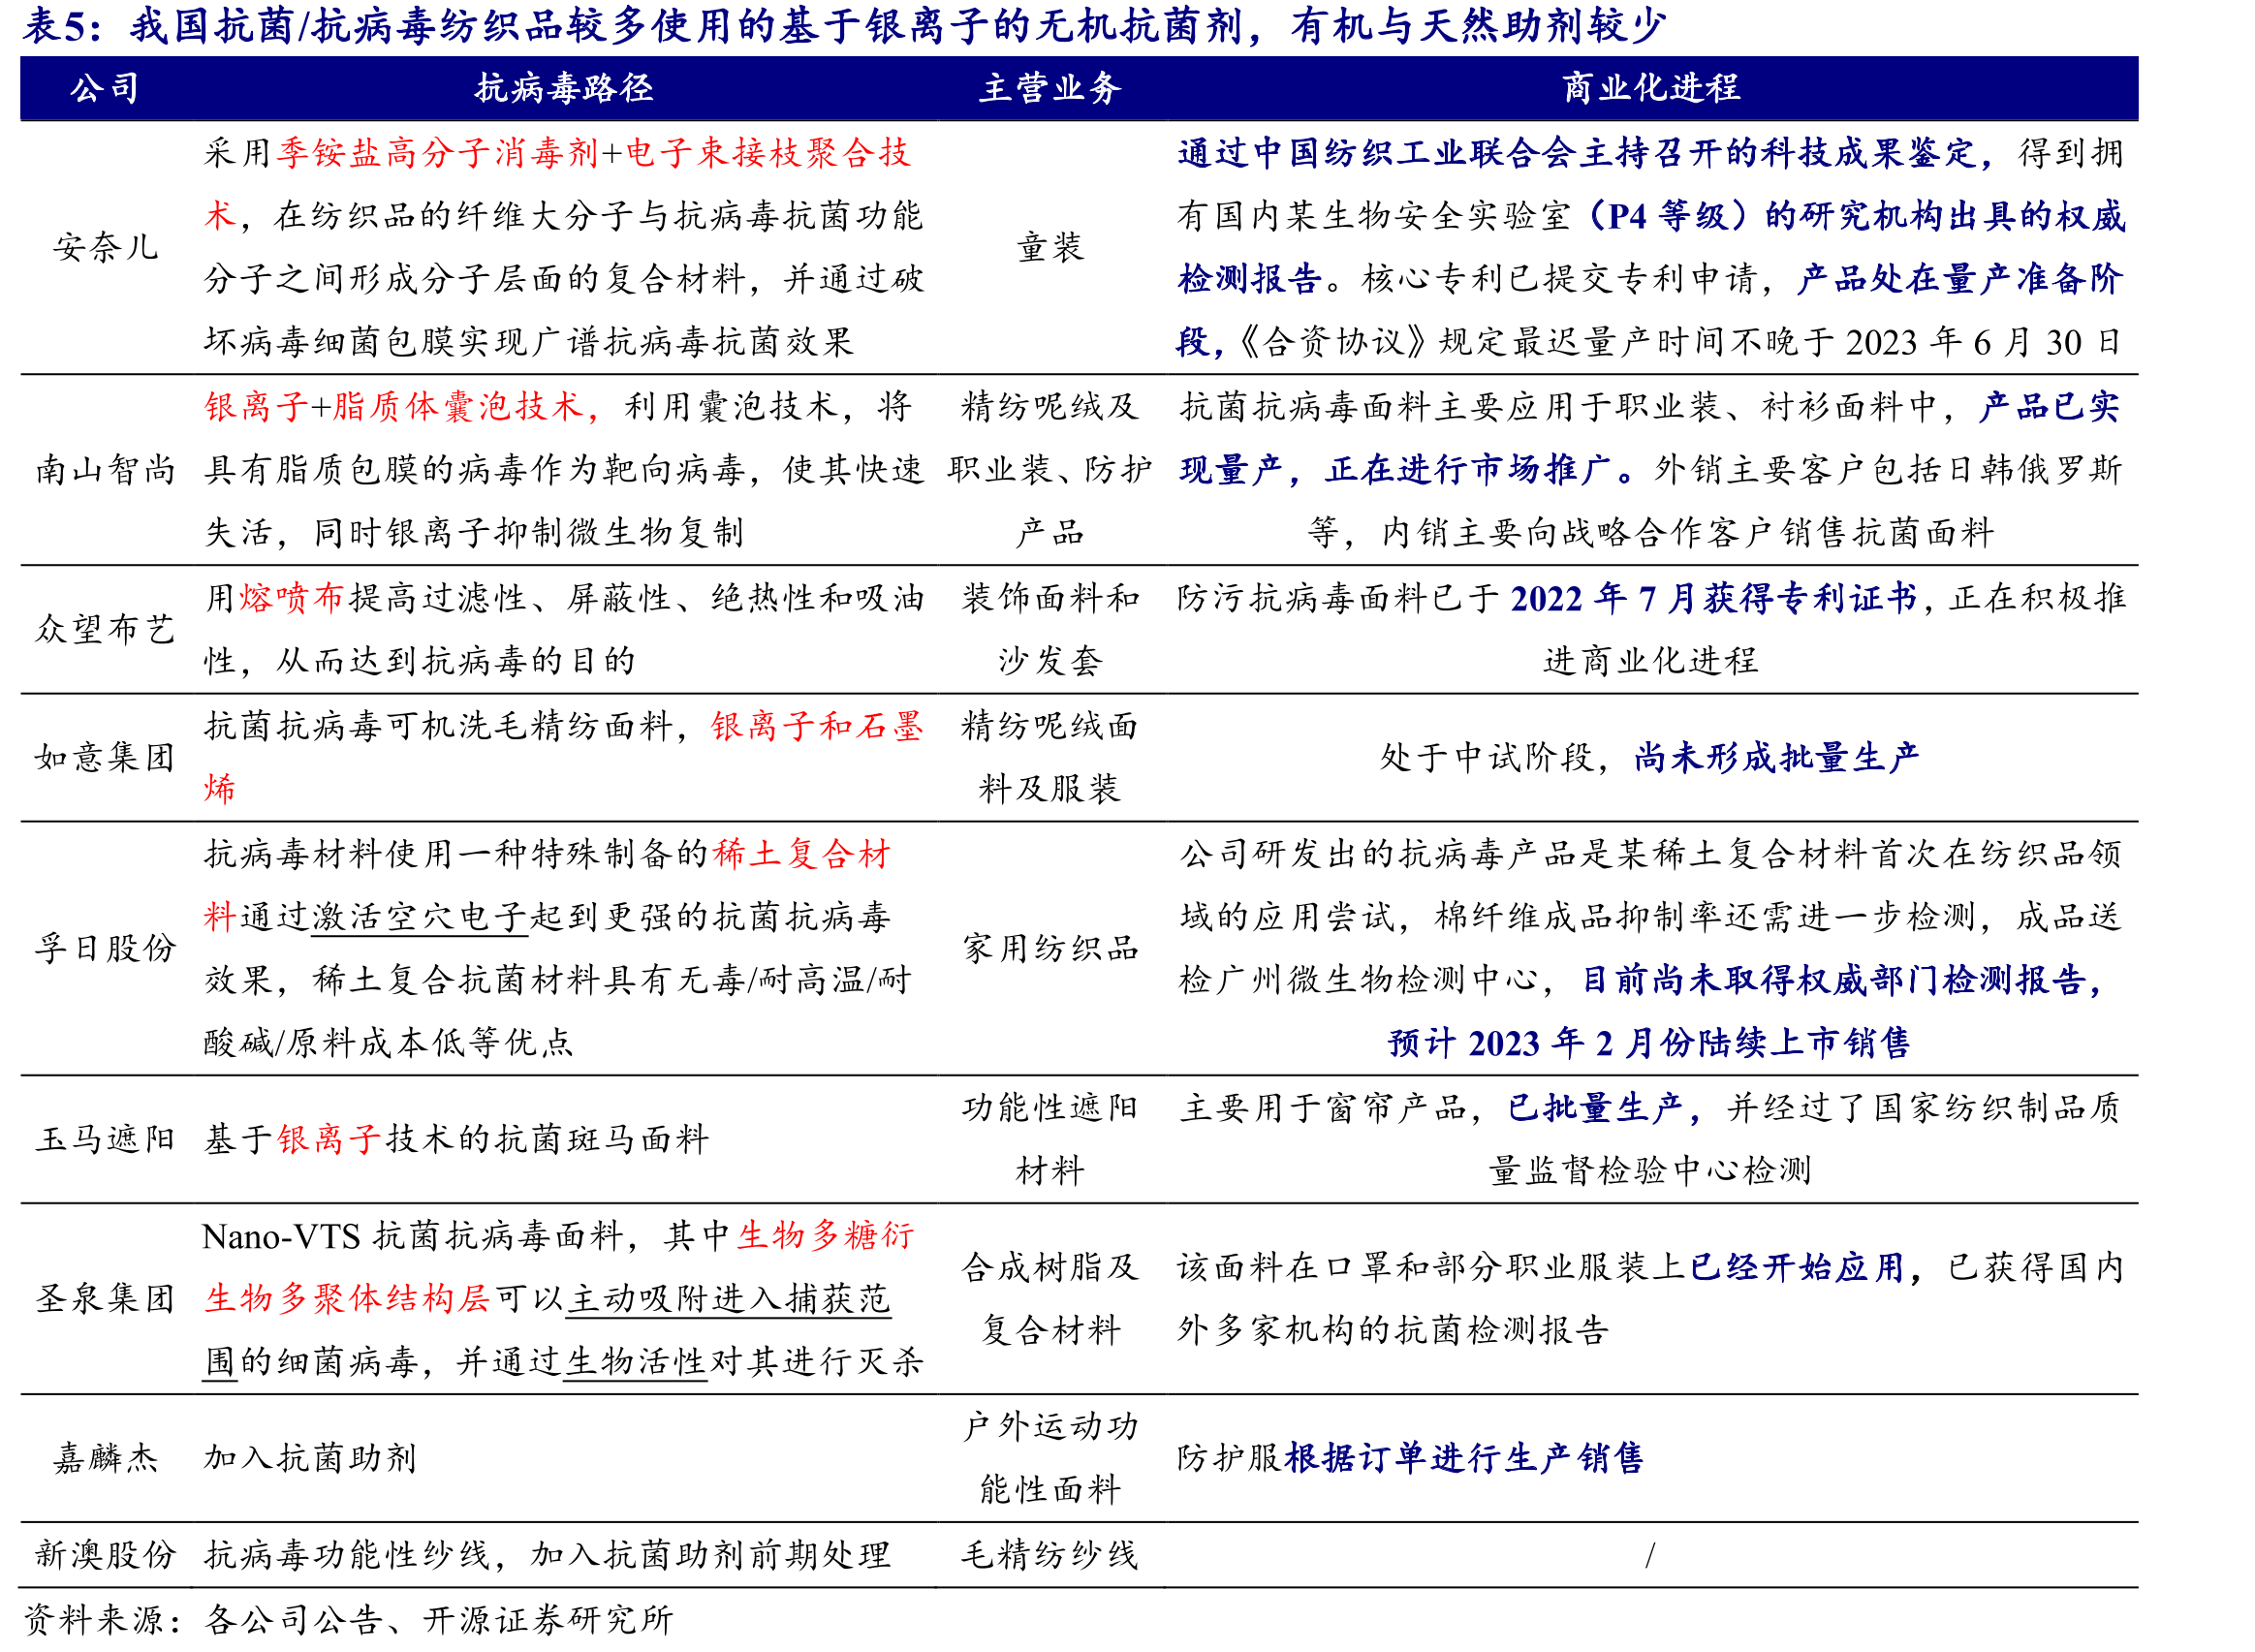Click the blue text 检测报告

pos(1250,279)
